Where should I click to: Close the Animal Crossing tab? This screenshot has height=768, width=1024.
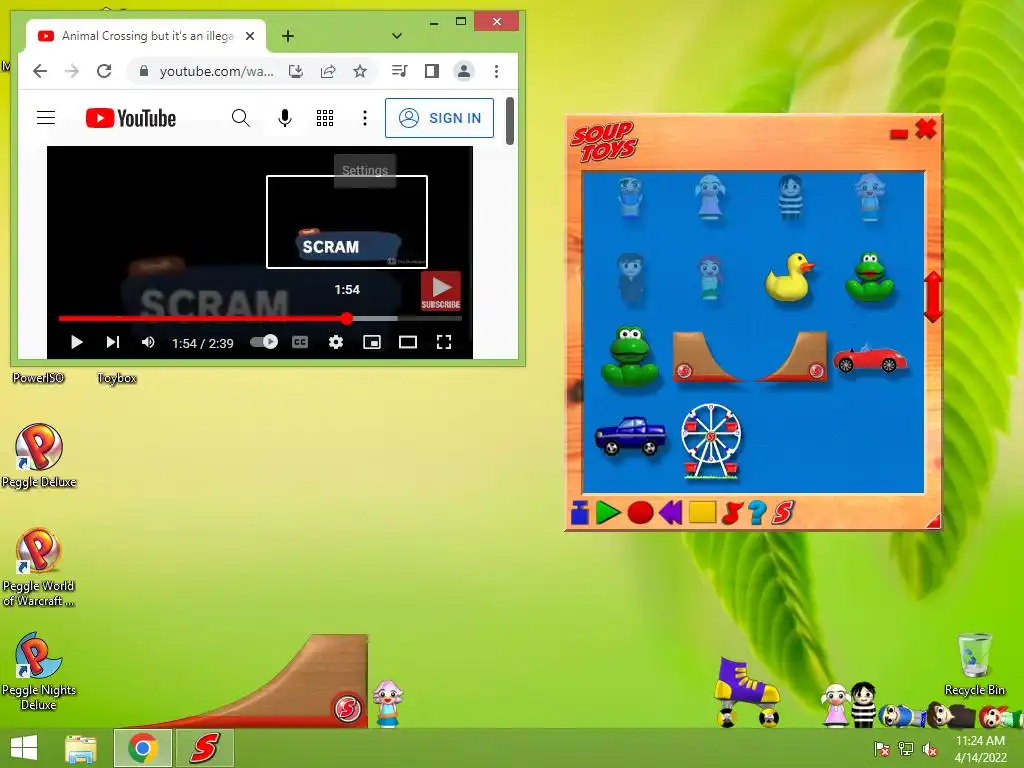249,36
